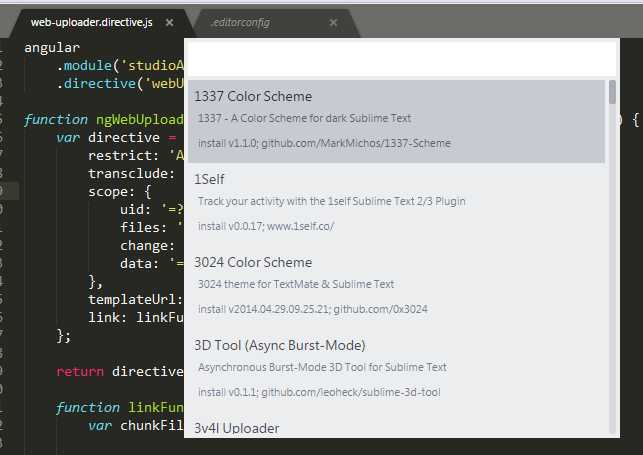
Task: Close the web-uploader.directive.js tab
Action: (169, 23)
